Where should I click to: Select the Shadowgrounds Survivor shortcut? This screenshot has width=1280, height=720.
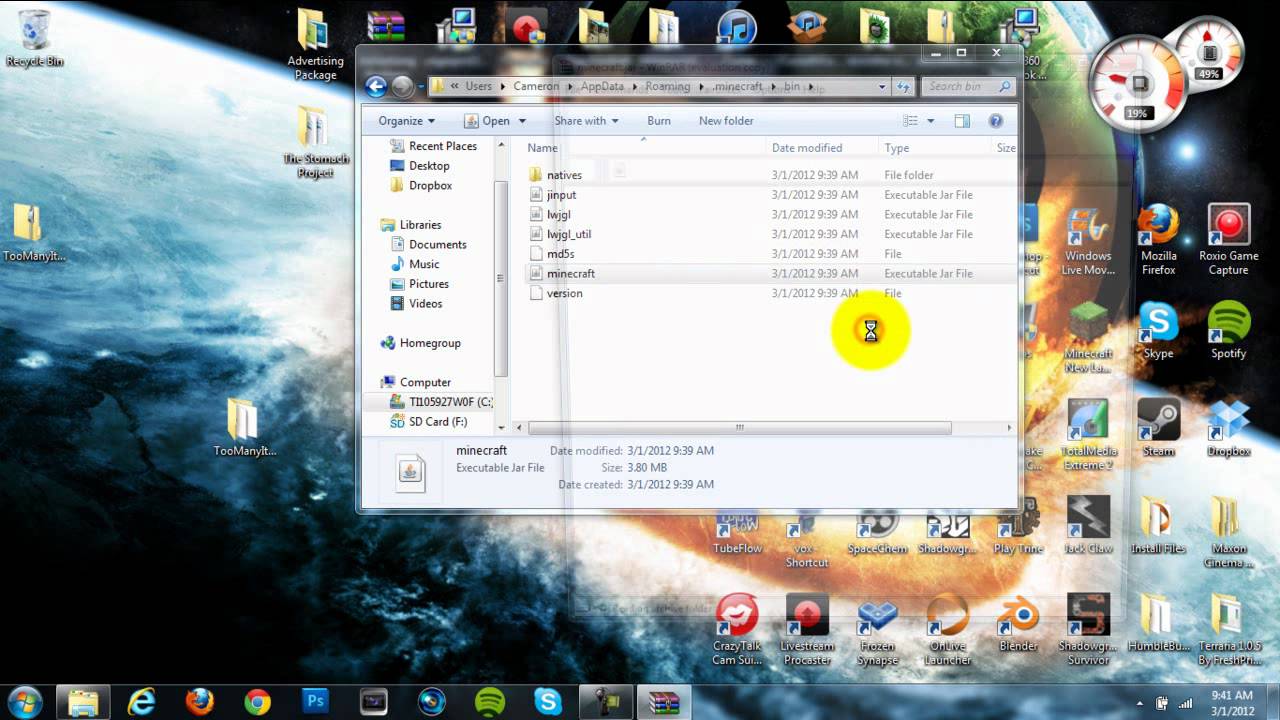tap(1088, 630)
